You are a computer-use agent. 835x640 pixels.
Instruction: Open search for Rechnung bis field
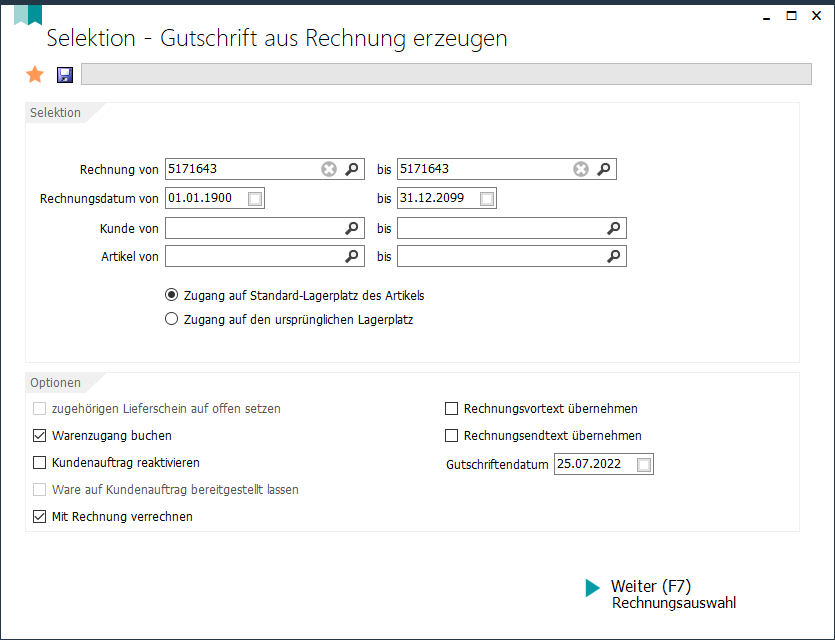(604, 169)
